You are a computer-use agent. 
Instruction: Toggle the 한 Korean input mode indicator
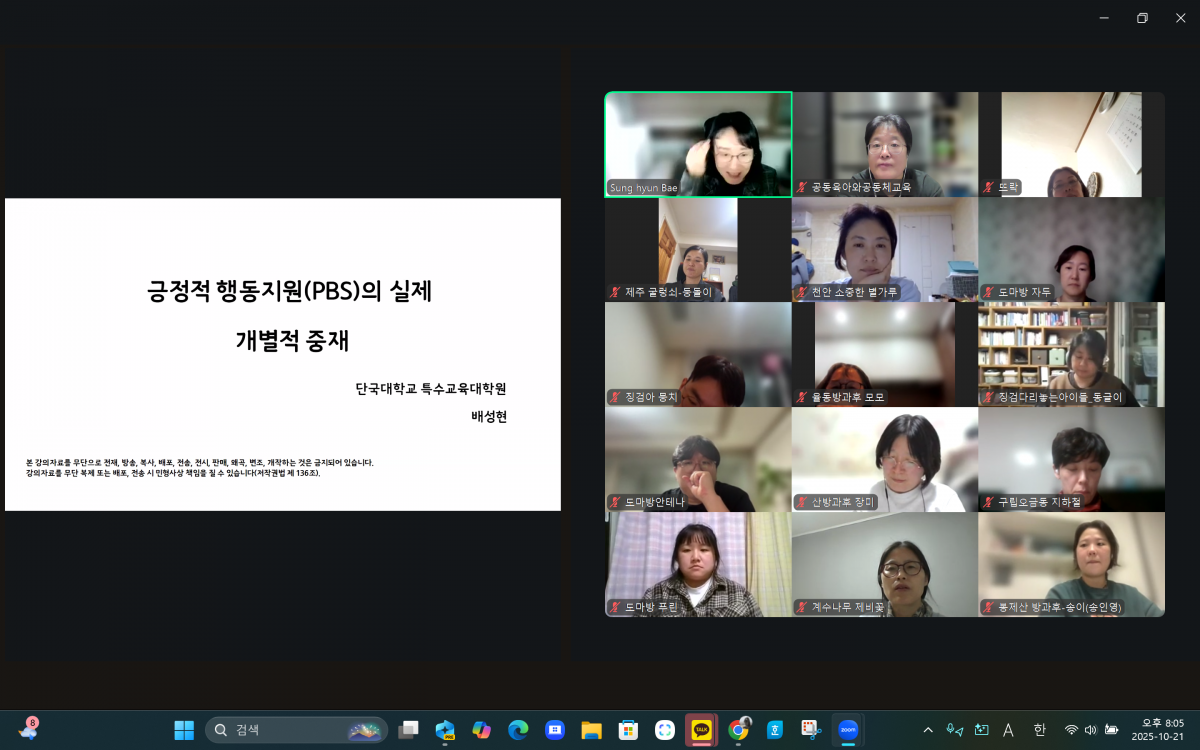1039,730
